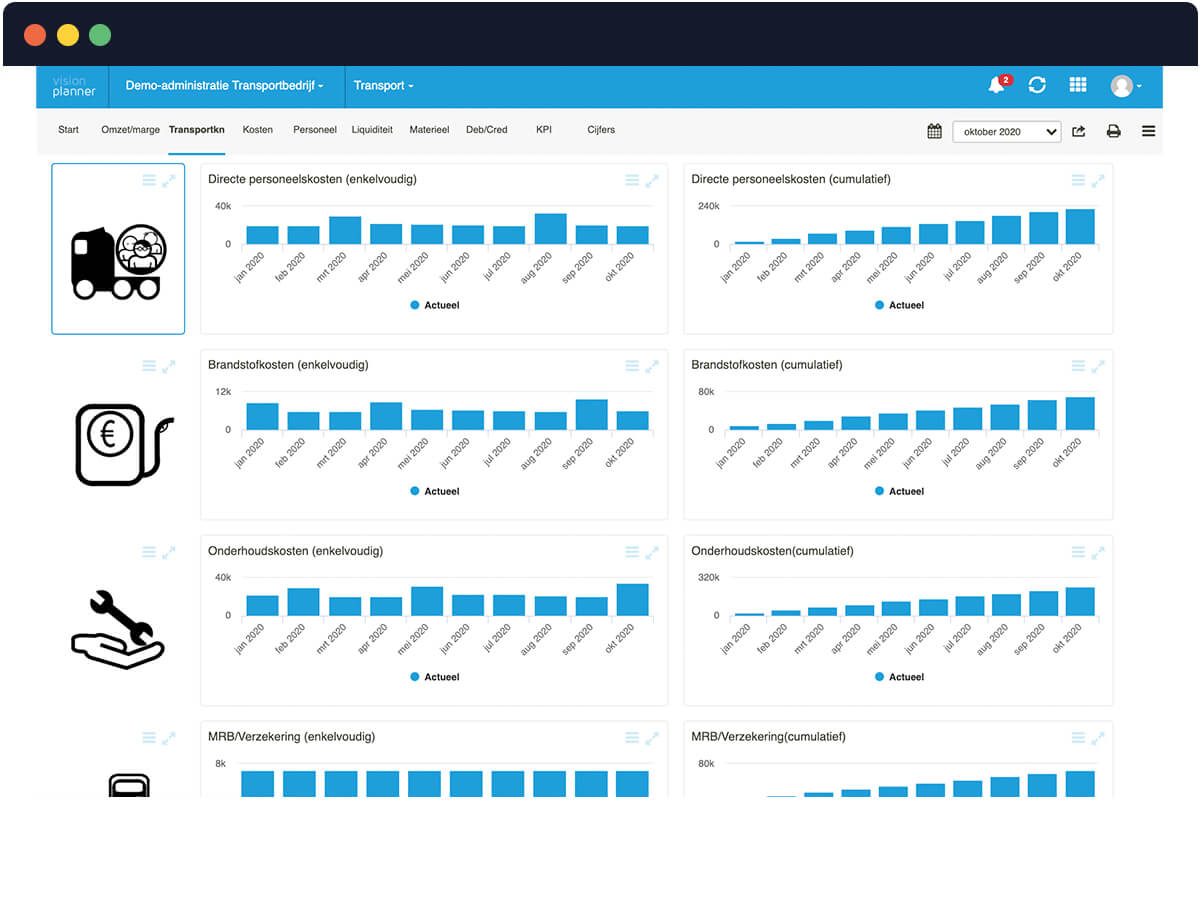The width and height of the screenshot is (1200, 900).
Task: Go to the Start tab
Action: coord(68,130)
